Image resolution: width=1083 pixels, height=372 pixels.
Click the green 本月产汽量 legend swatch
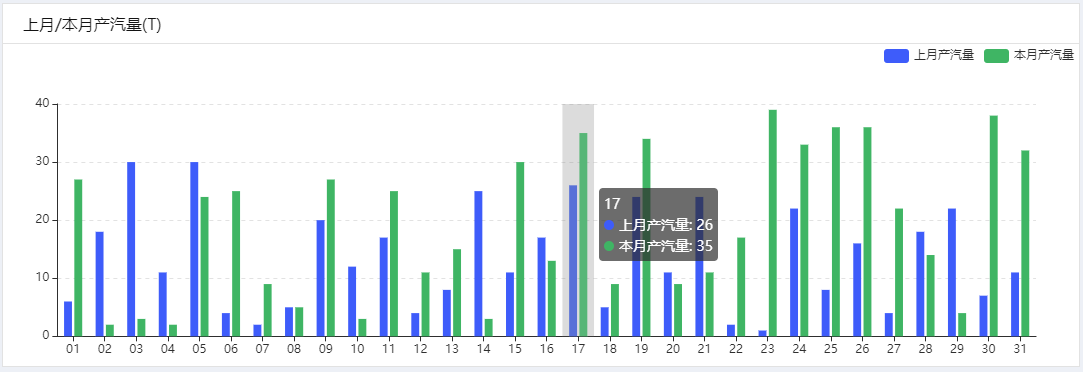click(x=996, y=56)
